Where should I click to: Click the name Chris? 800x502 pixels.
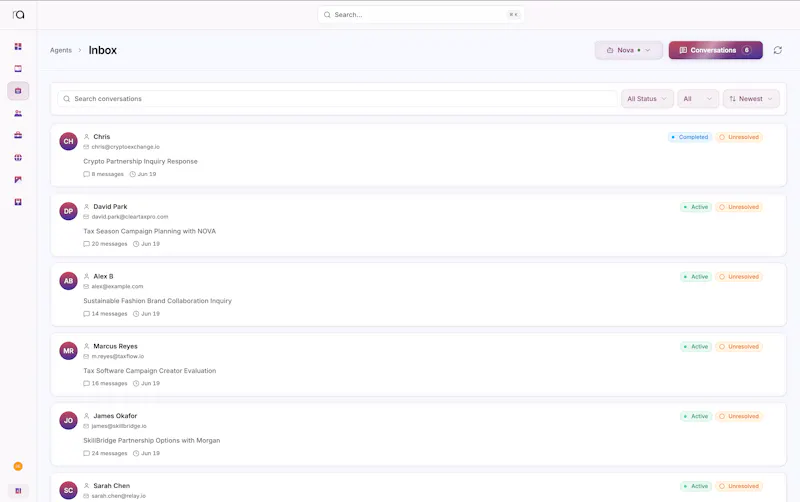tap(102, 137)
